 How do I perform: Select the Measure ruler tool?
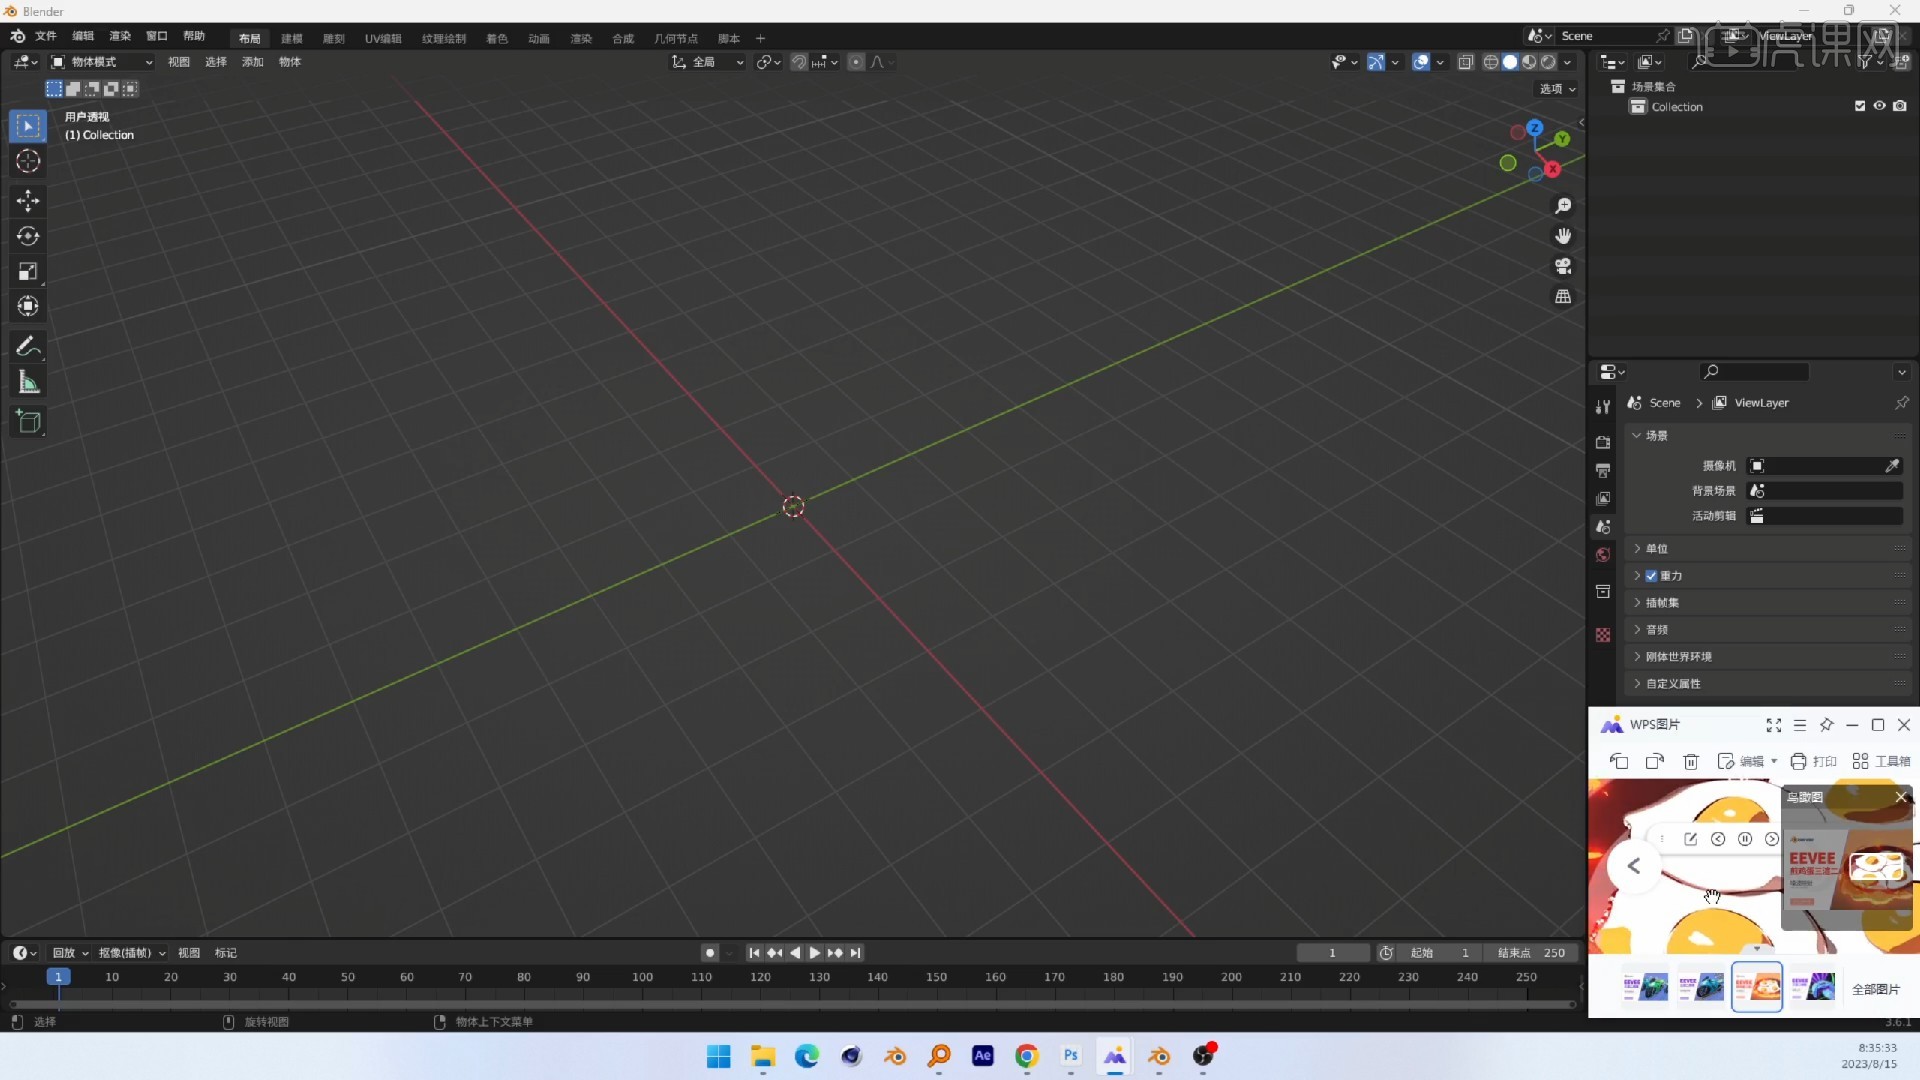(x=28, y=381)
